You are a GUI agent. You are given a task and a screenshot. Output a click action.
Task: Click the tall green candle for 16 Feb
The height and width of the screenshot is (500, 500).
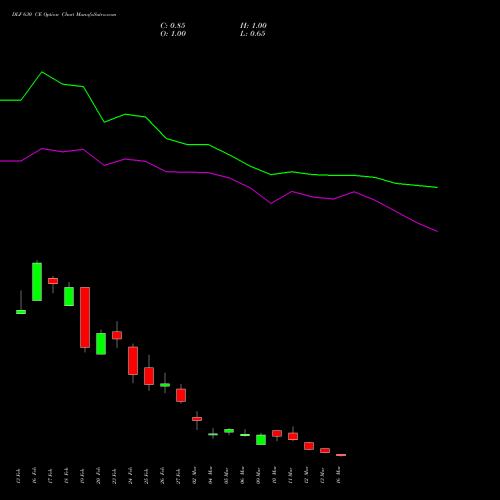[x=37, y=282]
